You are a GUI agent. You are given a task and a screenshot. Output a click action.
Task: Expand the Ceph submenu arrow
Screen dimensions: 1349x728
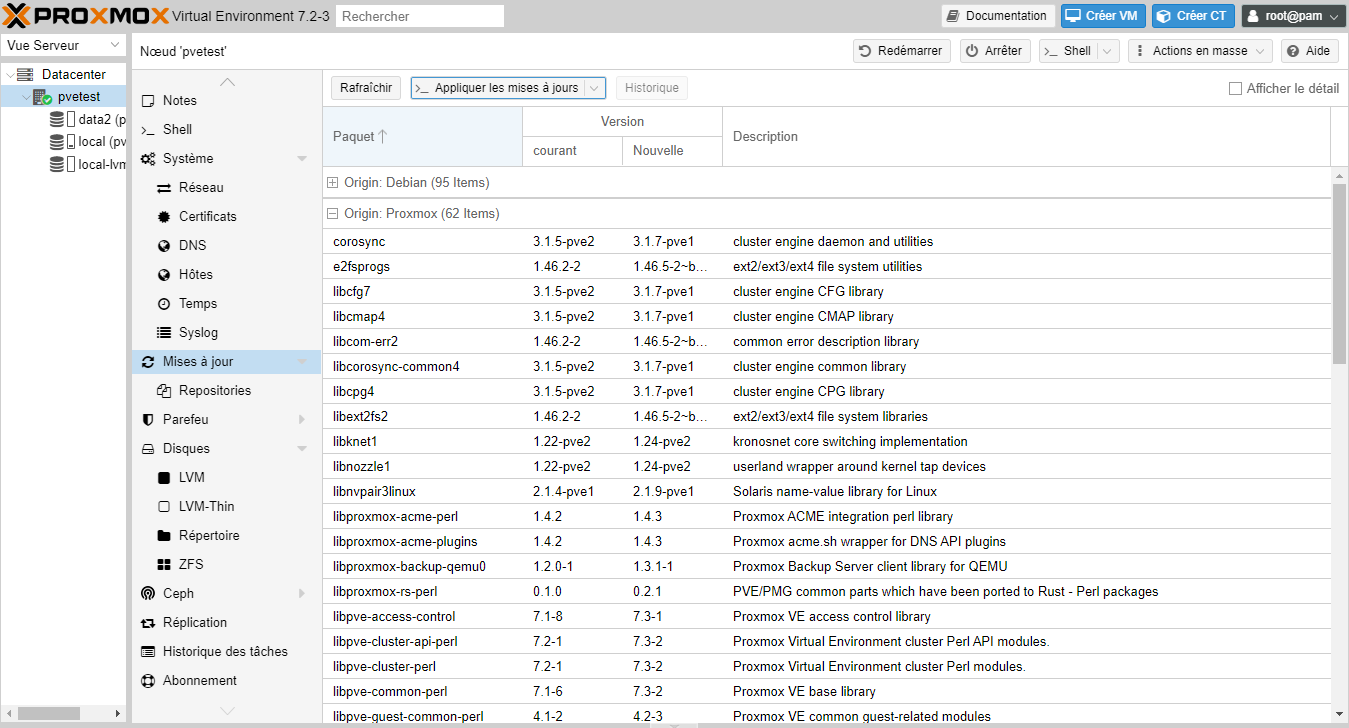click(x=302, y=593)
